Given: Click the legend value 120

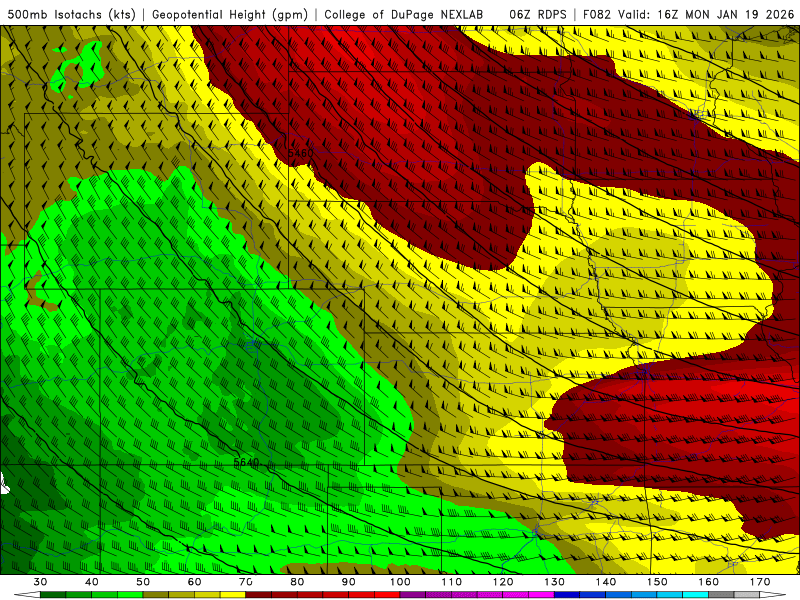Looking at the screenshot, I should click(x=503, y=582).
